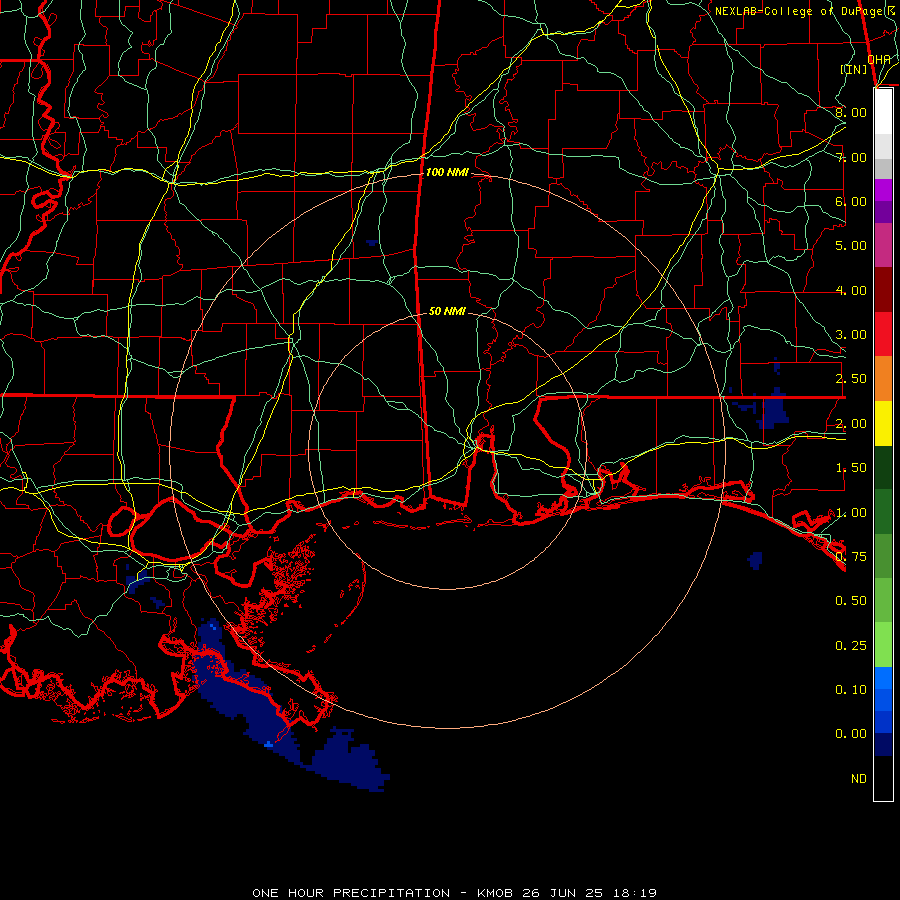Click the NEXLAB-College of DuPage credit text

click(806, 11)
